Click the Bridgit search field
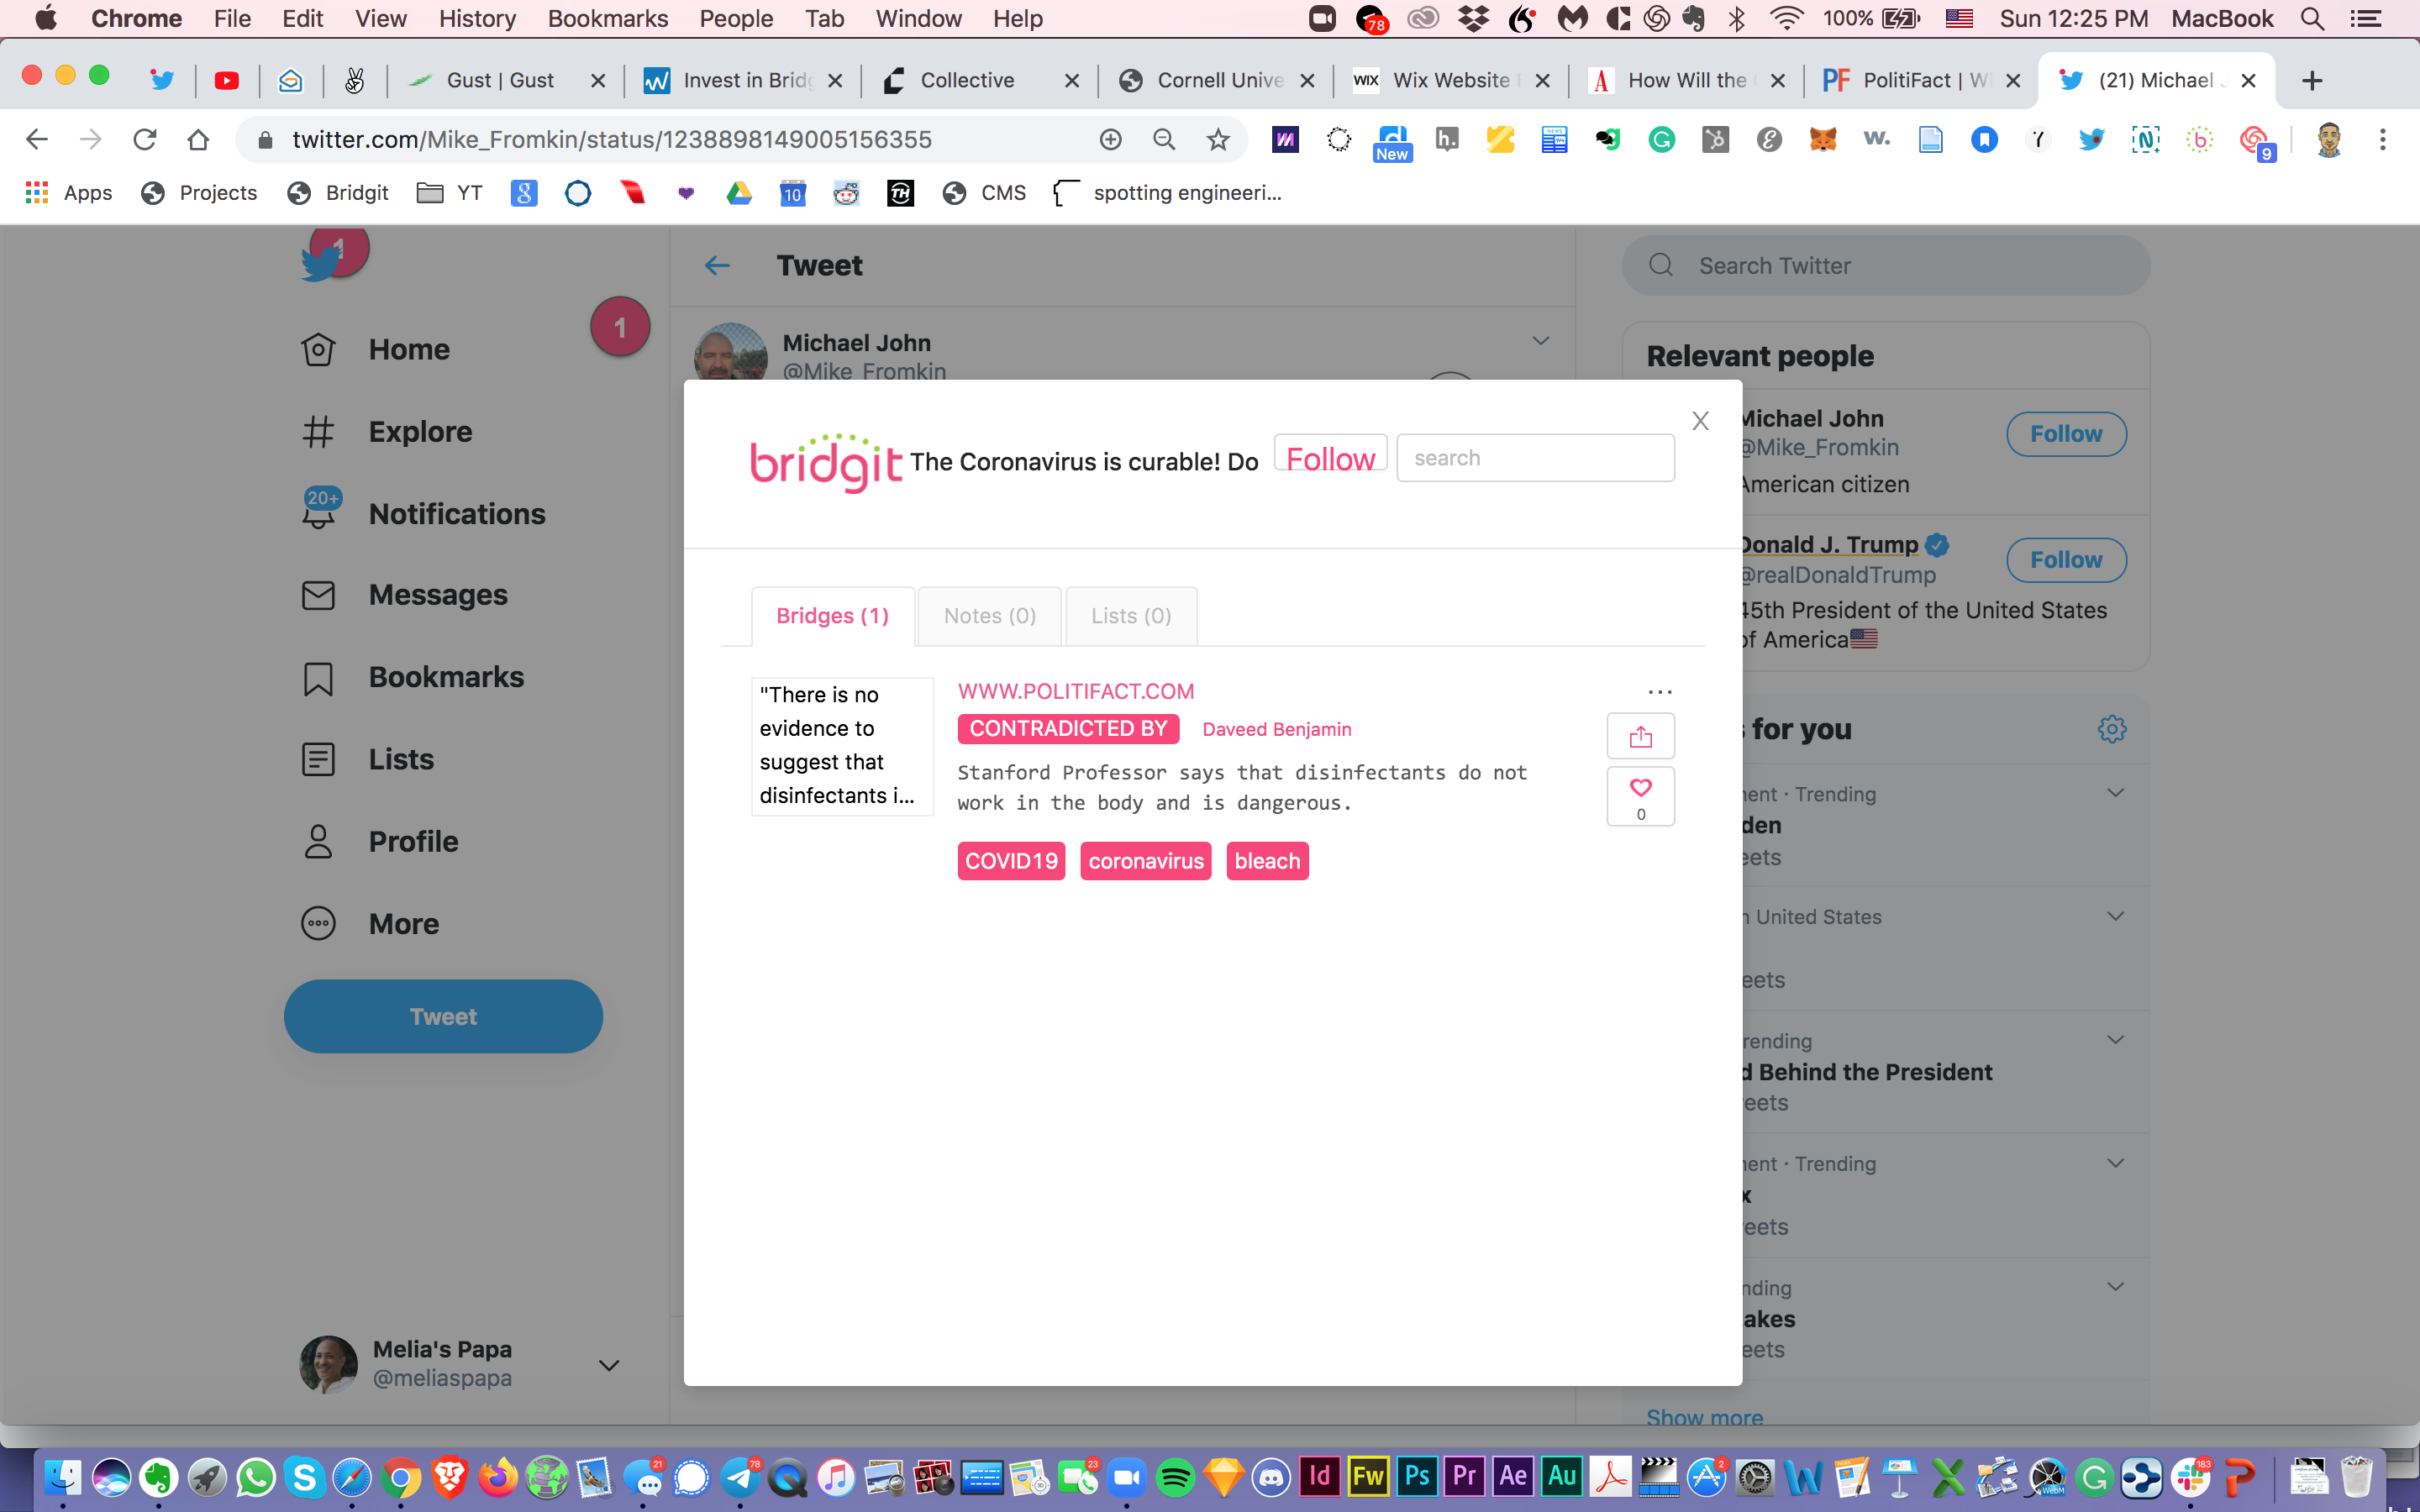The height and width of the screenshot is (1512, 2420). point(1535,458)
